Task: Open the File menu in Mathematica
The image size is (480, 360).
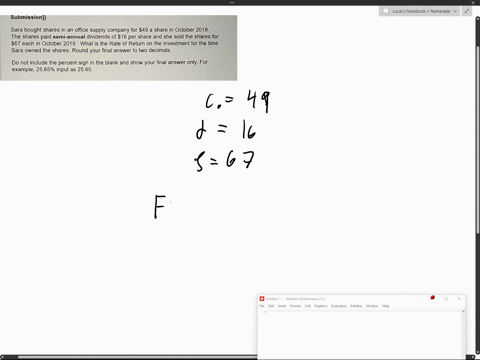Action: (262, 306)
